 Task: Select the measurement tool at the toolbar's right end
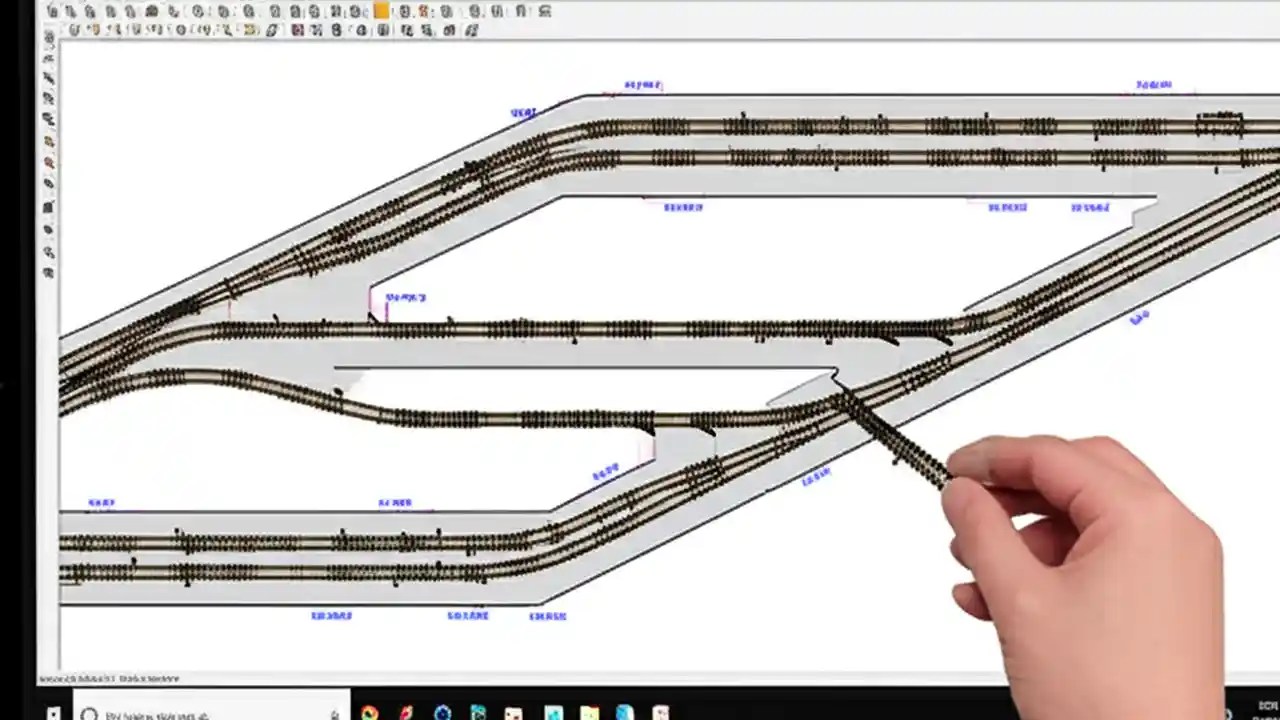(x=546, y=11)
